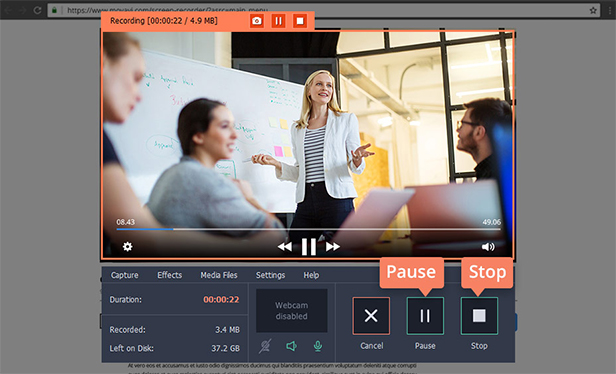This screenshot has width=616, height=374.
Task: Open the Effects menu
Action: (x=170, y=275)
